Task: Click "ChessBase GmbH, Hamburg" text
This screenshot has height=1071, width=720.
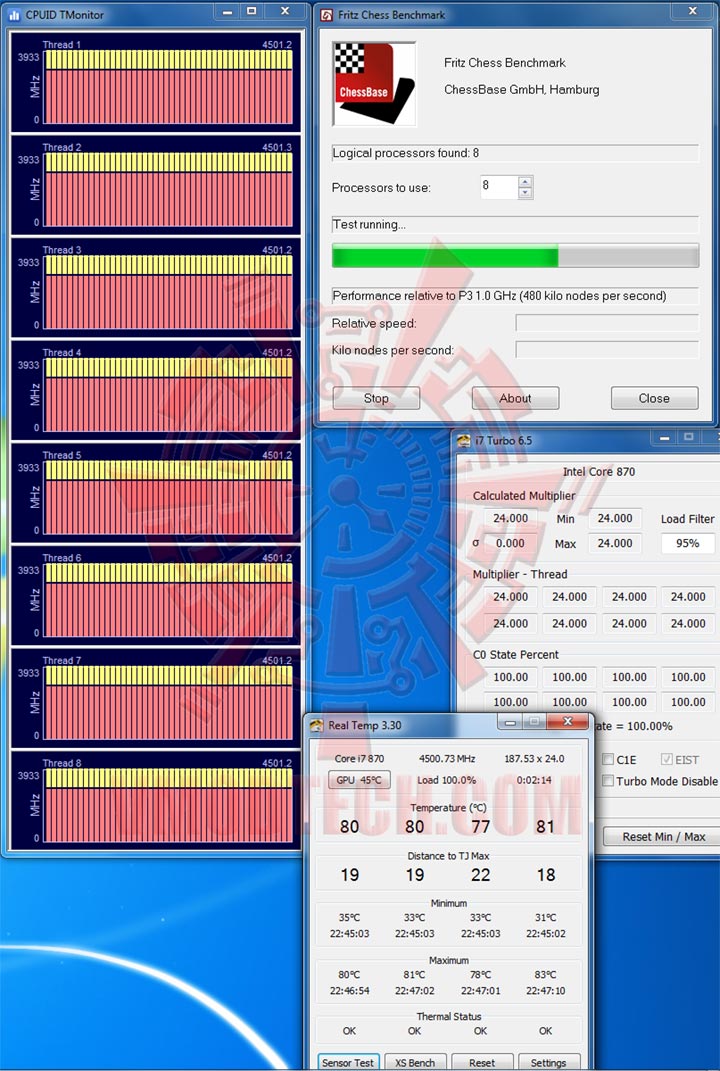Action: (522, 89)
